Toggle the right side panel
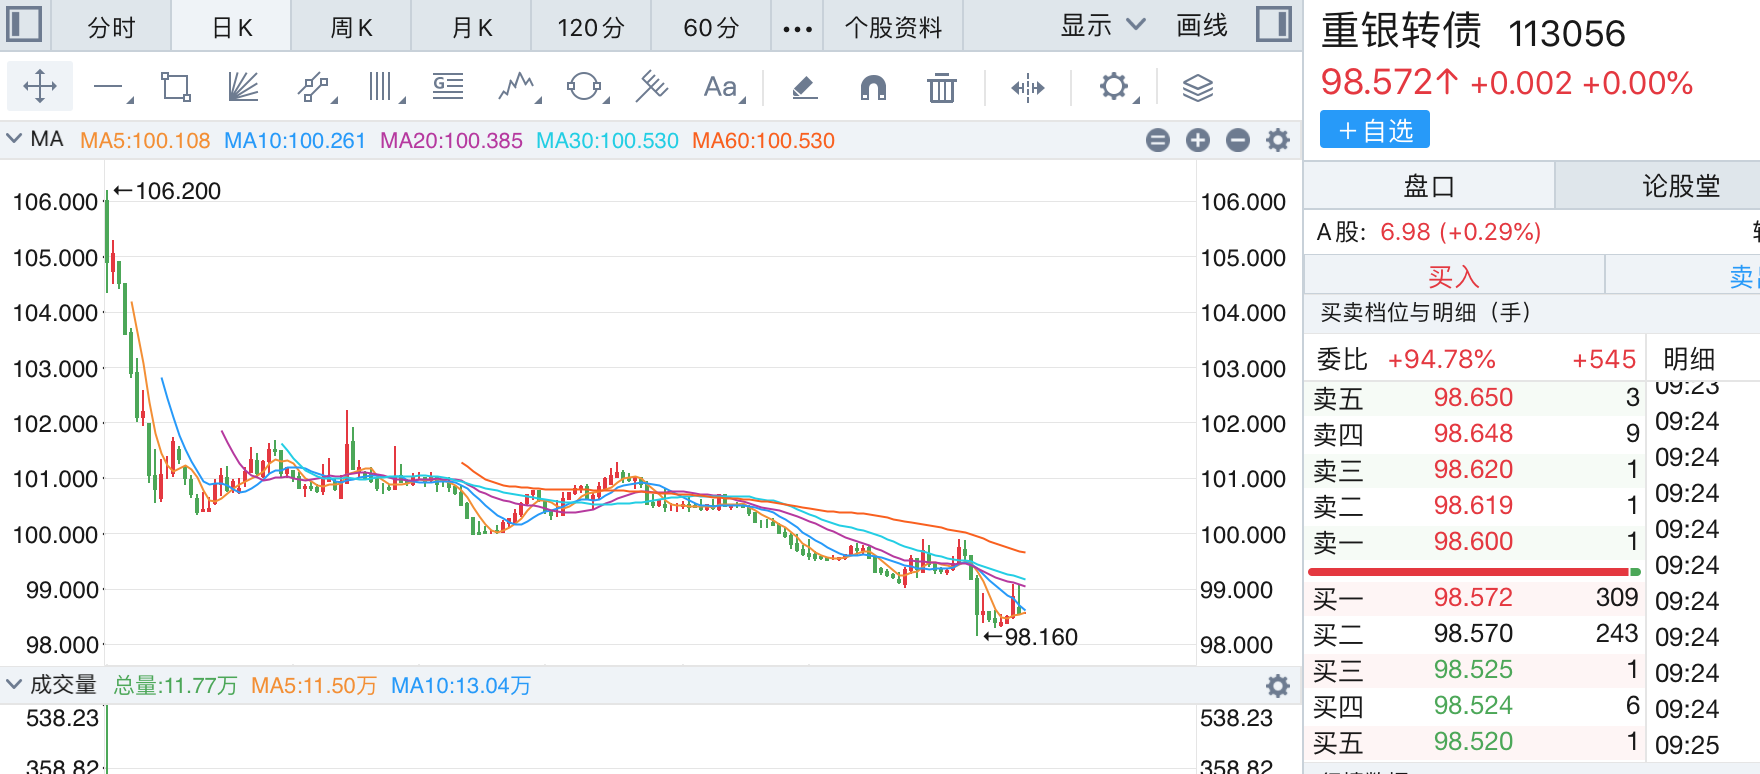The image size is (1760, 774). 1273,24
